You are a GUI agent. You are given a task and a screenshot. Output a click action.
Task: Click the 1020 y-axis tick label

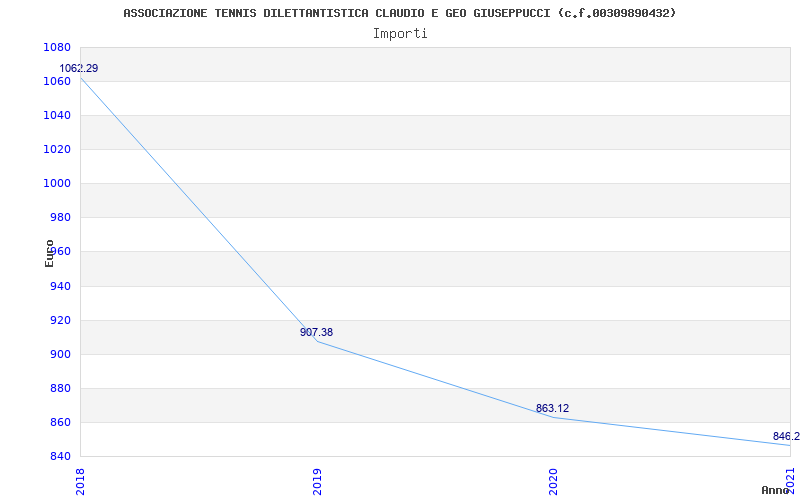tap(57, 149)
